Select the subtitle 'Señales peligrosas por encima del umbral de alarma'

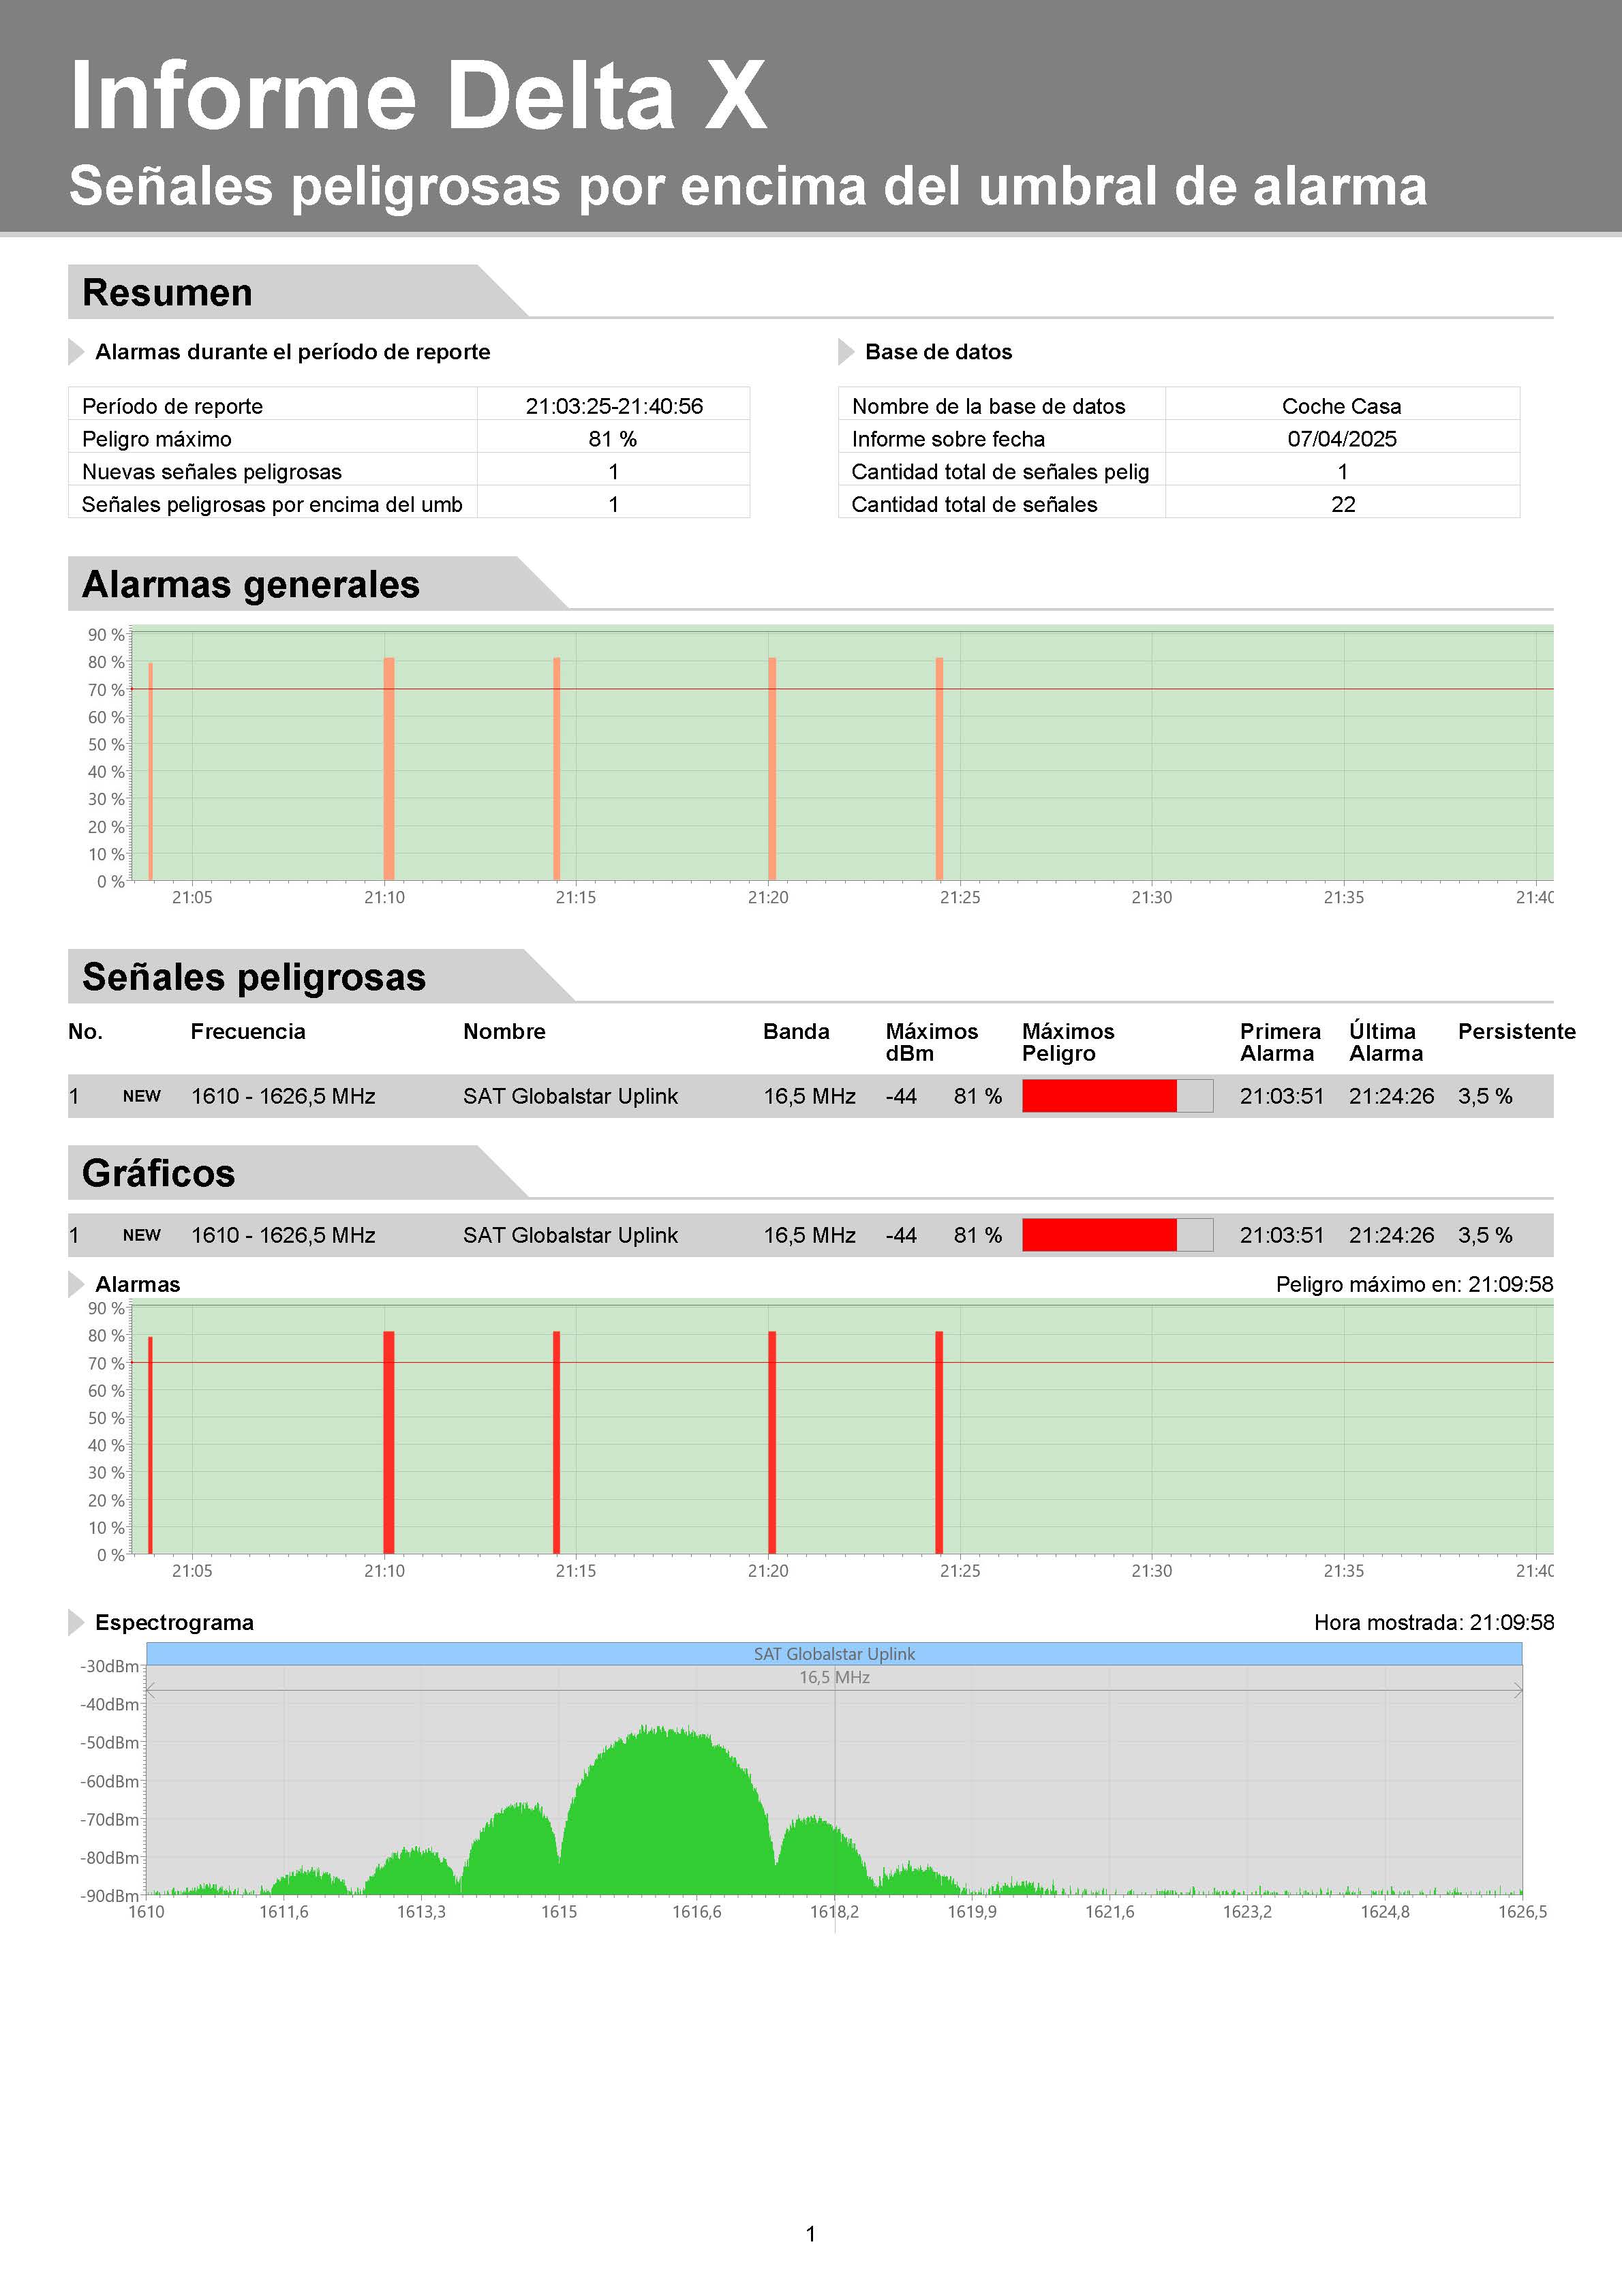[x=748, y=187]
